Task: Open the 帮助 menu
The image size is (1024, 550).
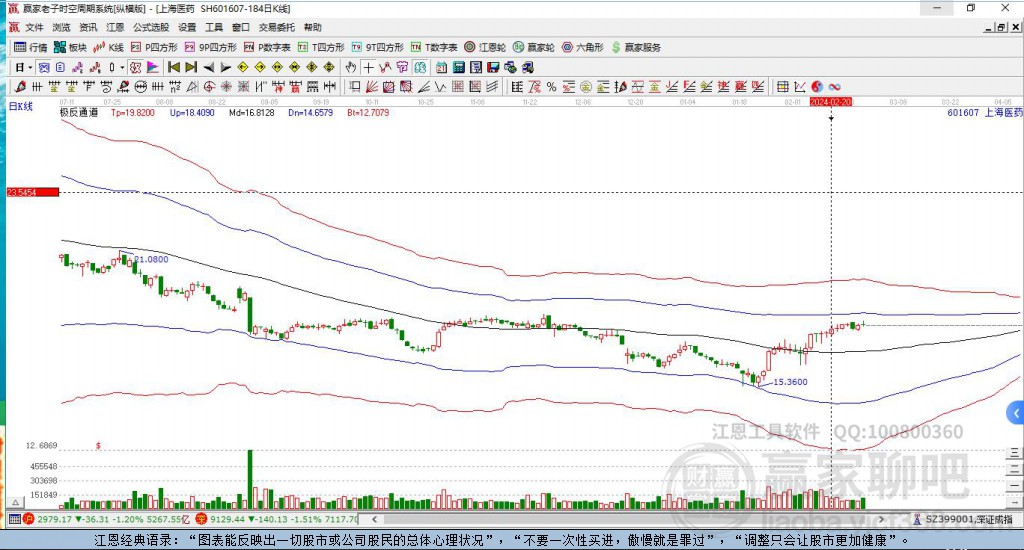Action: 313,27
